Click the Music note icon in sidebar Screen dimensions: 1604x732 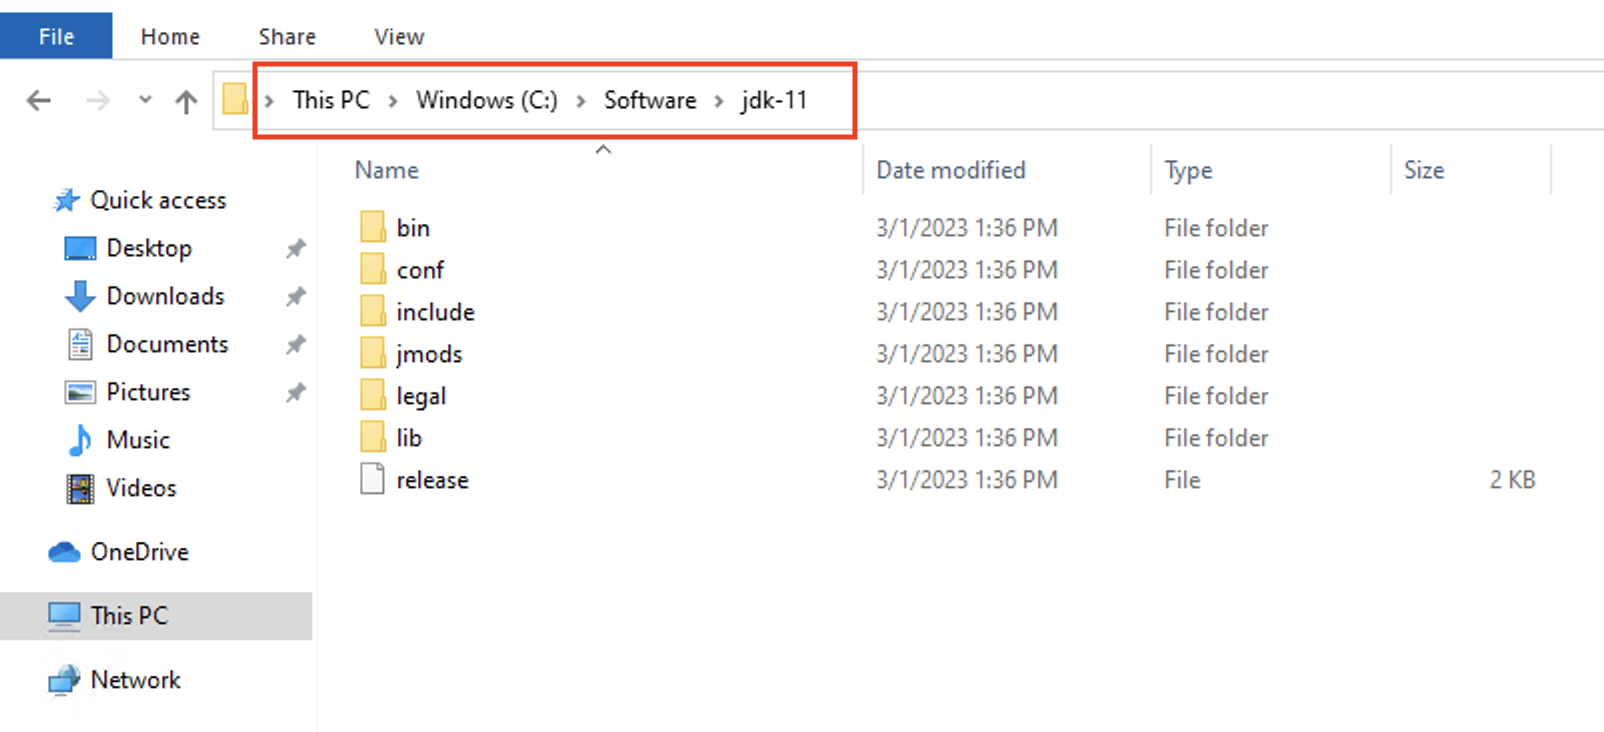click(x=80, y=440)
